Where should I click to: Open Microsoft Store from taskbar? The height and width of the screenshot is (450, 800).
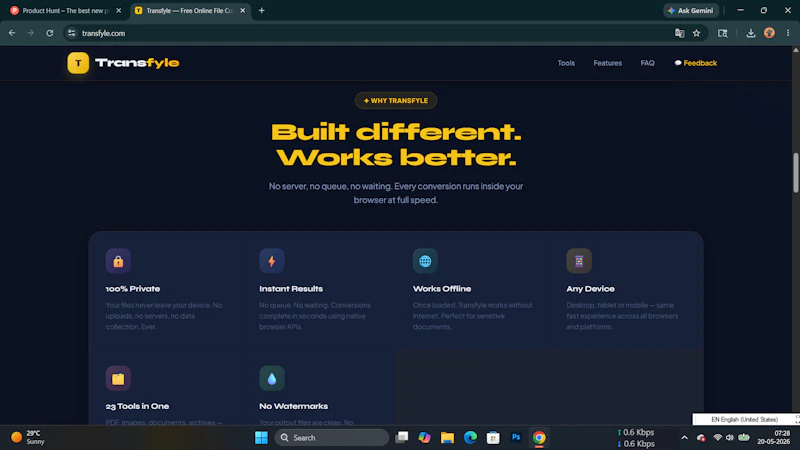pyautogui.click(x=493, y=437)
